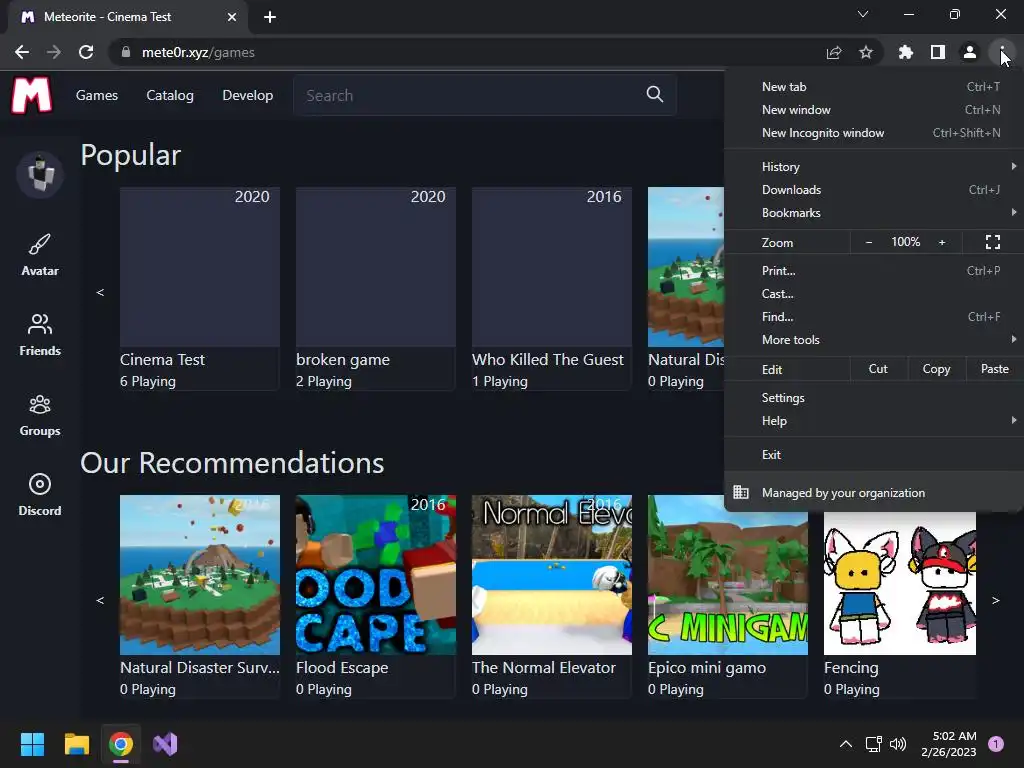Click the user avatar picture in sidebar

click(40, 174)
